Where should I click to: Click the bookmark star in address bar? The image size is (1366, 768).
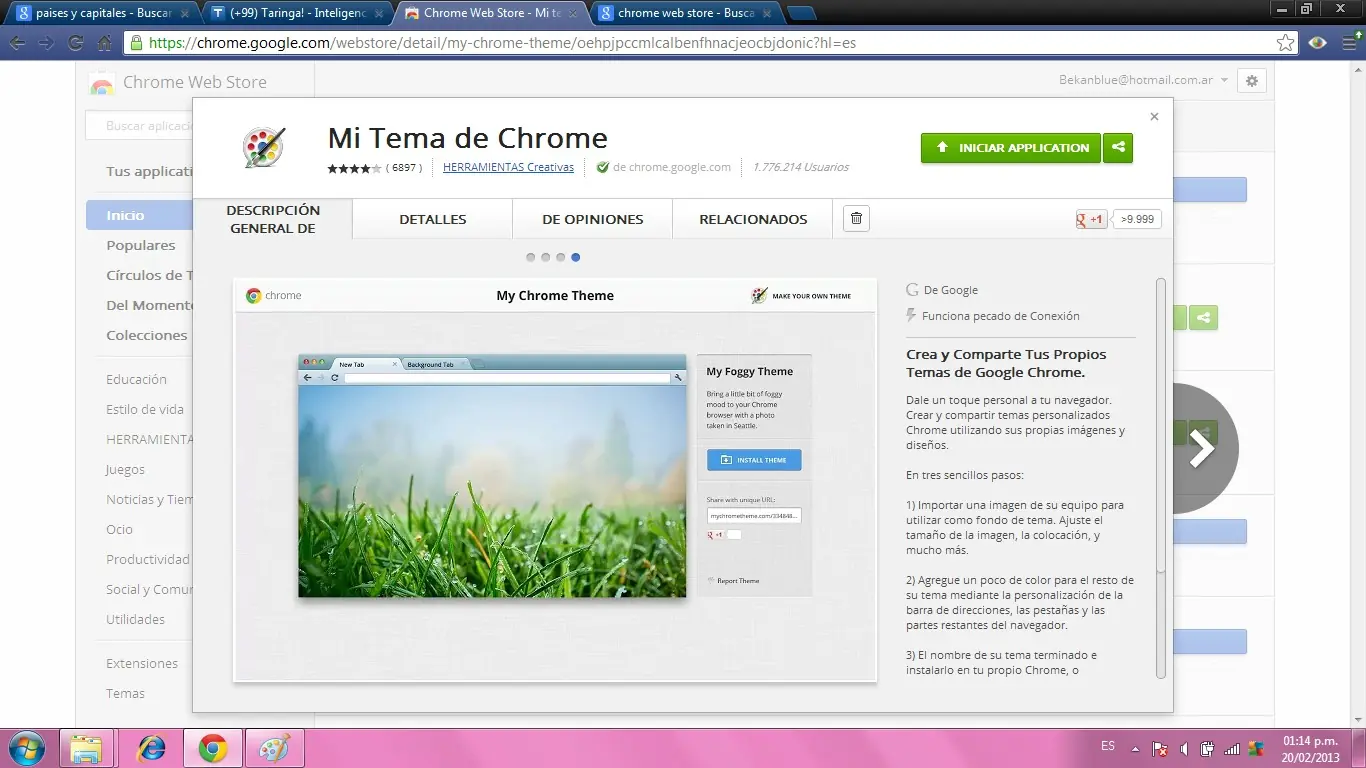1286,43
